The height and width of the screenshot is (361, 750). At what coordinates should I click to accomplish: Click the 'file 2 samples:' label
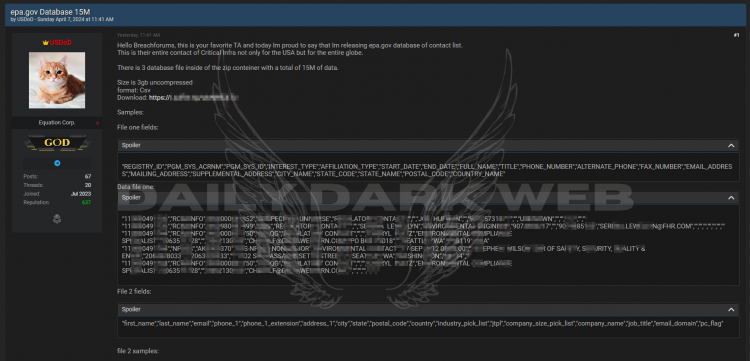coord(138,351)
